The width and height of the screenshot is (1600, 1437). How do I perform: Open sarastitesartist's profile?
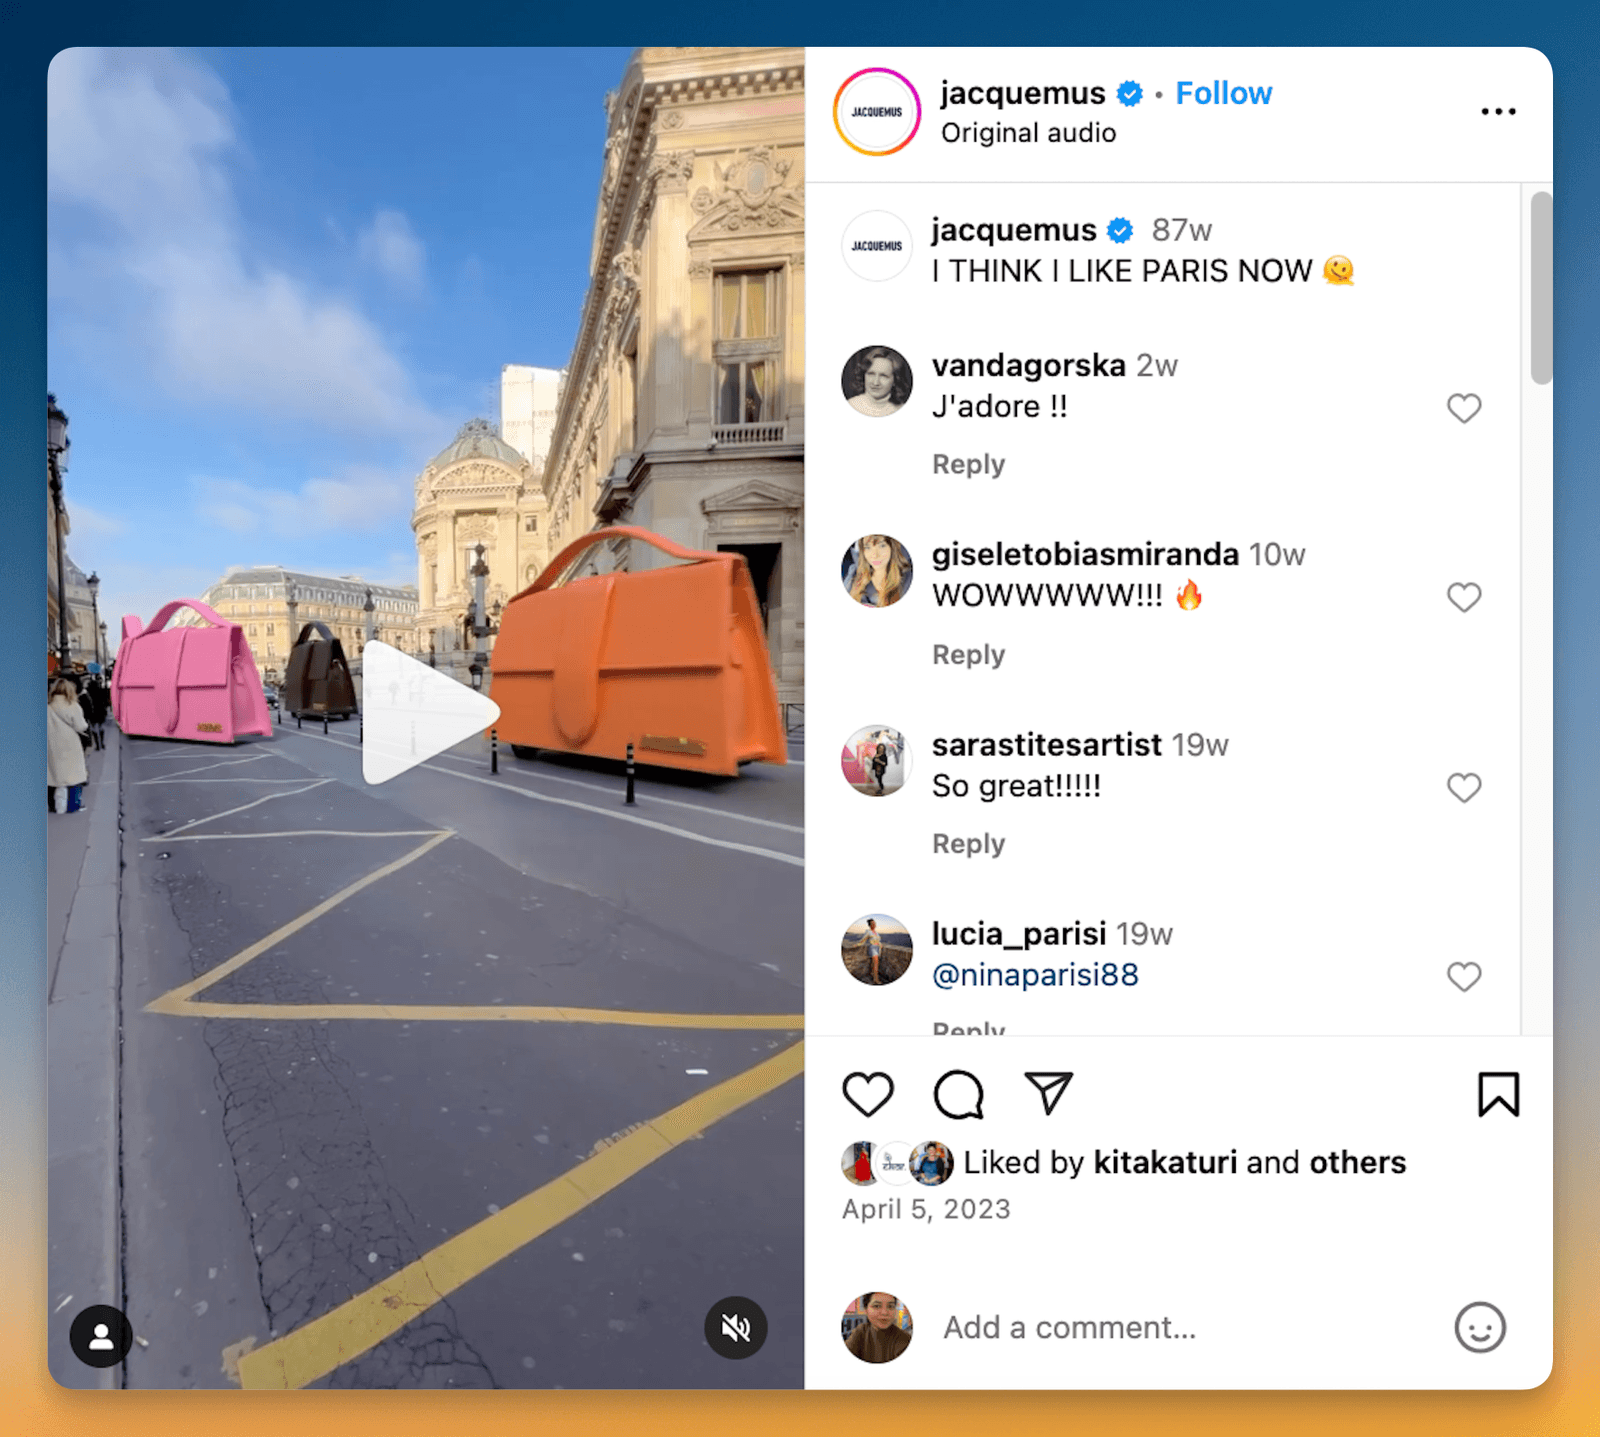point(1046,745)
